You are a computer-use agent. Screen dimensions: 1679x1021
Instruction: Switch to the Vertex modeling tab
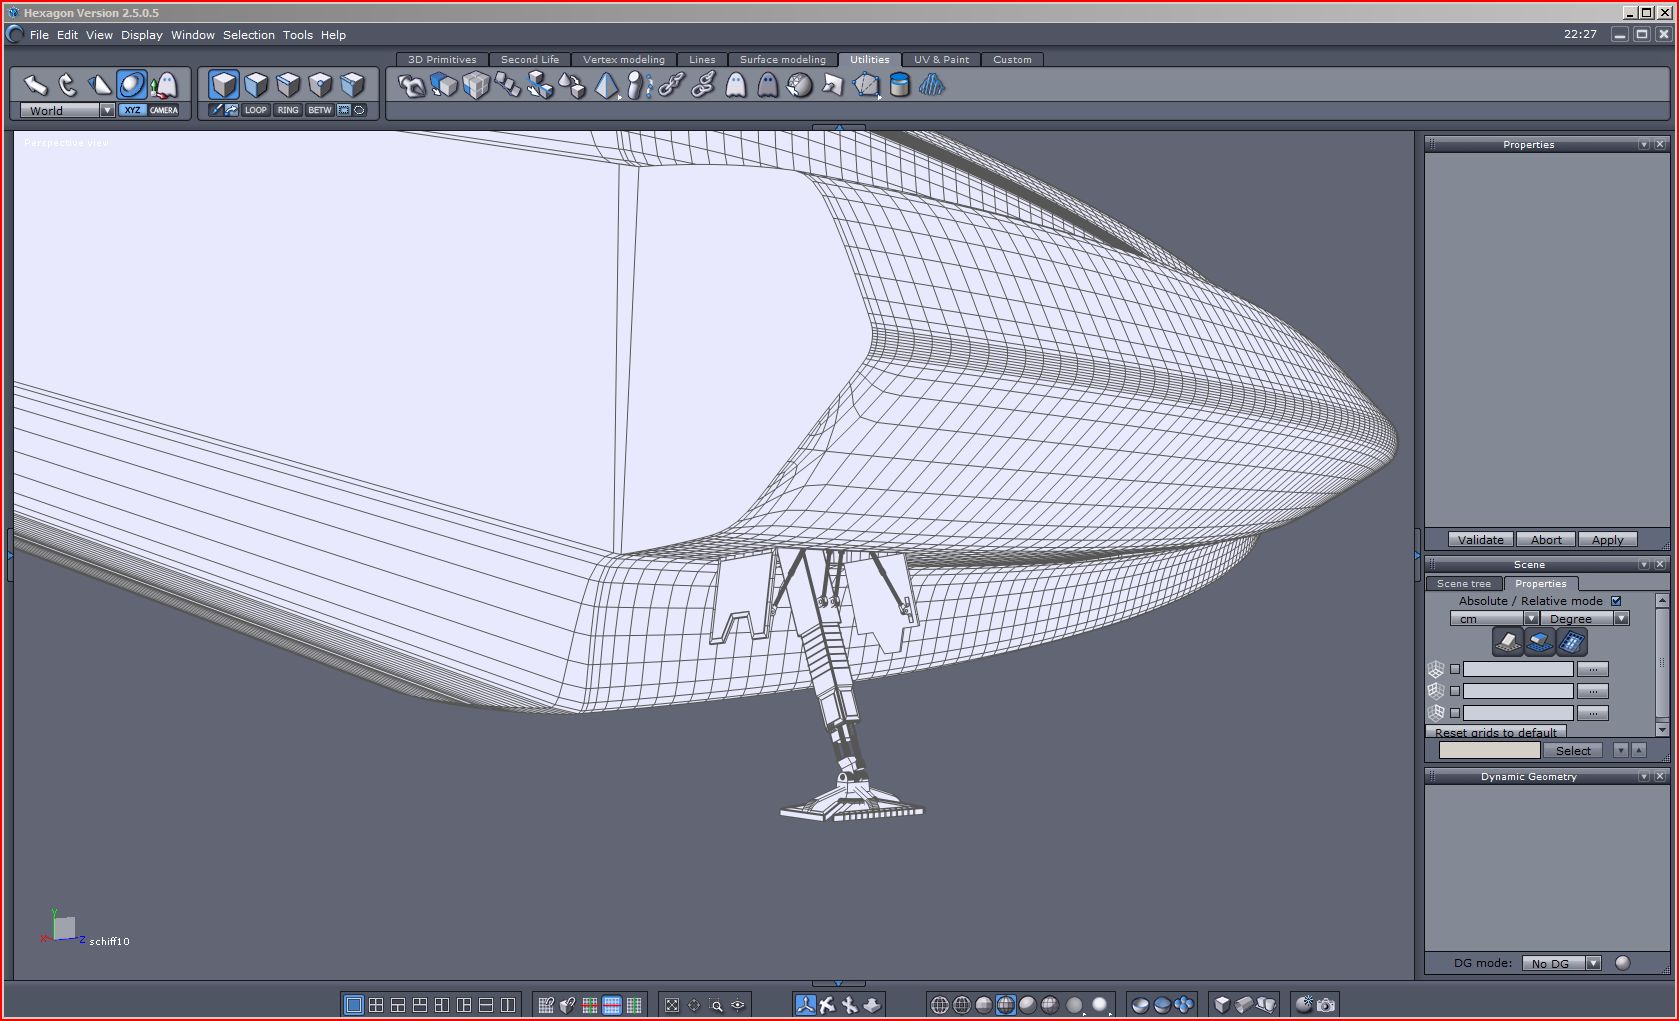coord(623,60)
